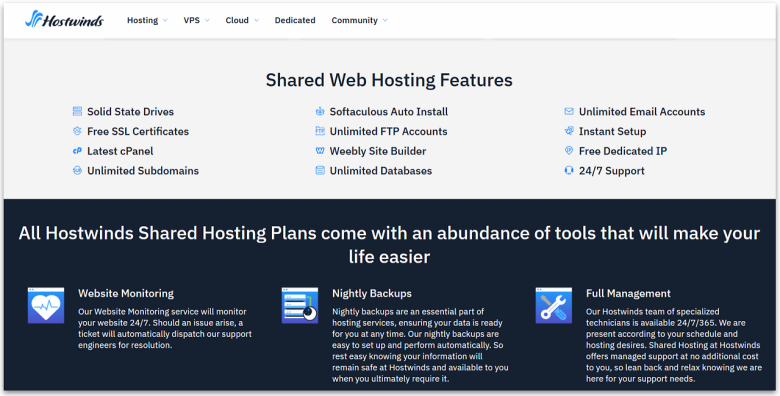This screenshot has height=396, width=780.
Task: Click the Unlimited FTP Accounts icon
Action: [320, 131]
